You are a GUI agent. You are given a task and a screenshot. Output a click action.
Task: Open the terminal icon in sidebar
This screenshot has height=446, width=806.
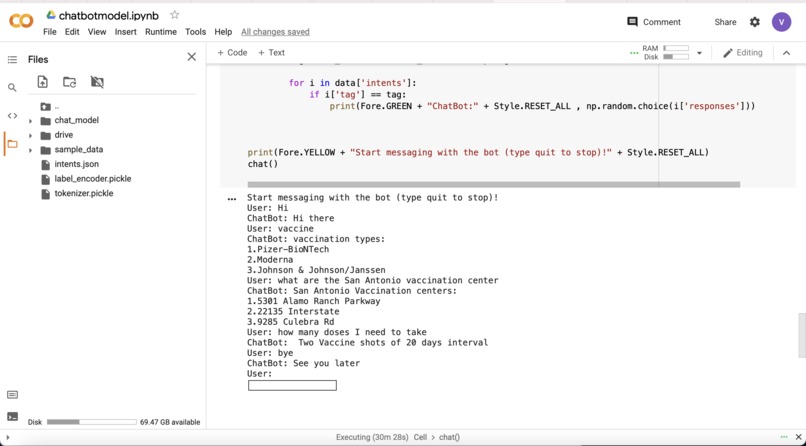[12, 417]
